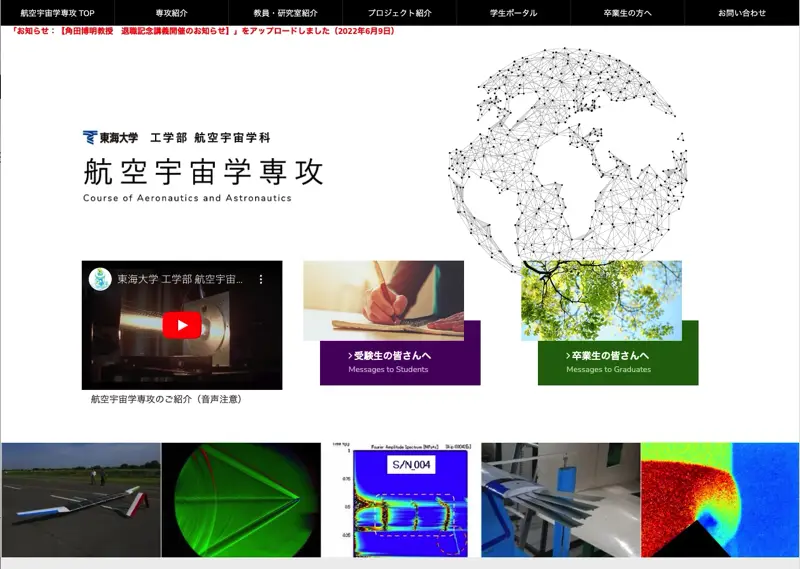This screenshot has height=569, width=800.
Task: Open the 航空宇宙学専攻 TOP menu item
Action: point(57,13)
